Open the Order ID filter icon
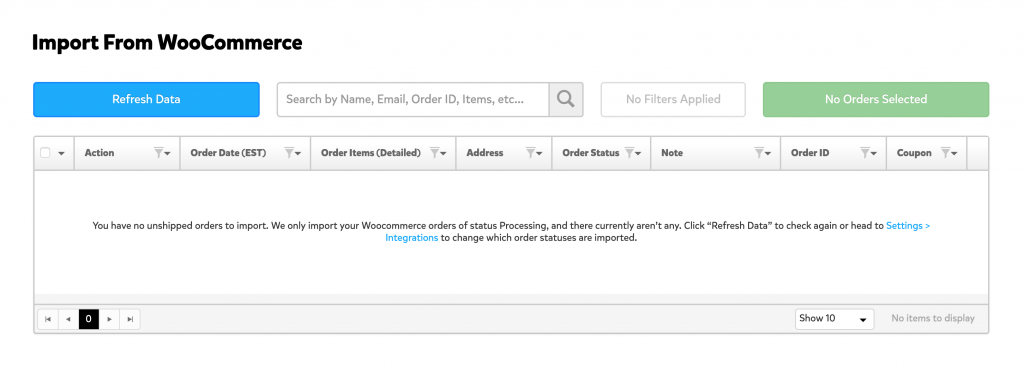The width and height of the screenshot is (1024, 368). pos(868,153)
